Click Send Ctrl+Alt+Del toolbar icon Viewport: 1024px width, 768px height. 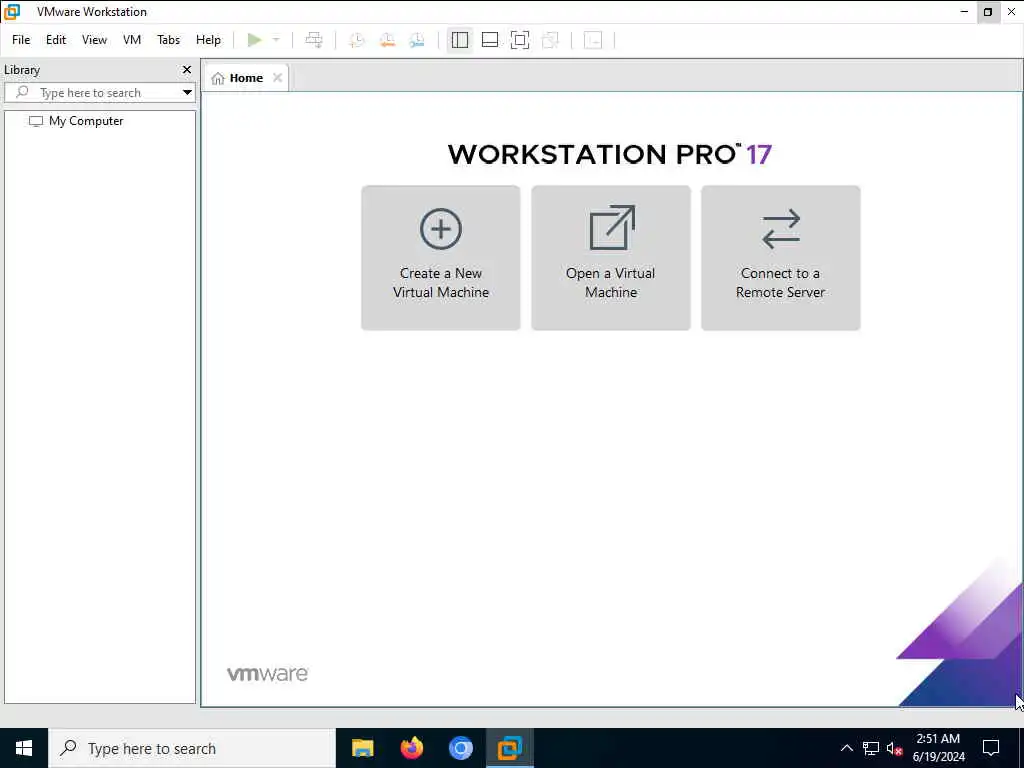314,40
